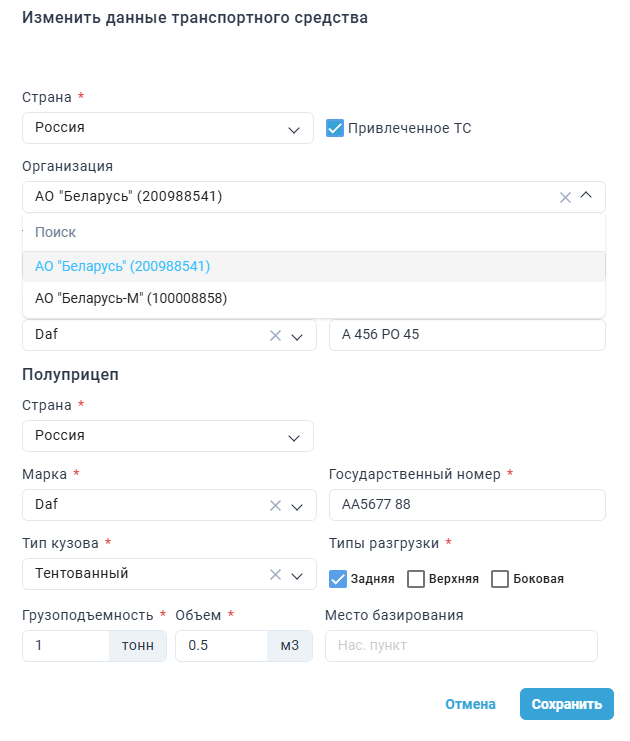Viewport: 630px width, 741px height.
Task: Click the Тип кузова field showing Тентованный
Action: (x=169, y=574)
